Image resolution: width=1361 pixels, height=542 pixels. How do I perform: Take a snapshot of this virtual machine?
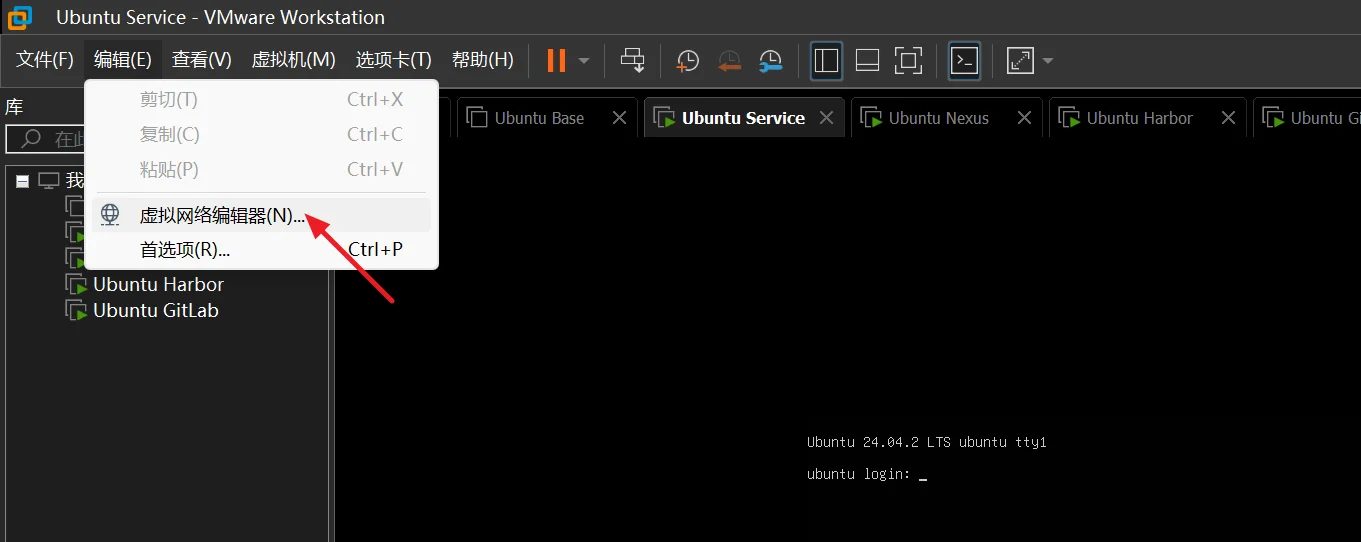(x=688, y=60)
